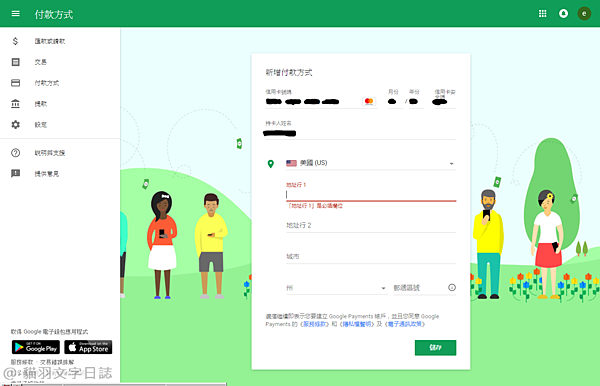Focus the 持卡人姓名 cardholder name field

point(360,134)
